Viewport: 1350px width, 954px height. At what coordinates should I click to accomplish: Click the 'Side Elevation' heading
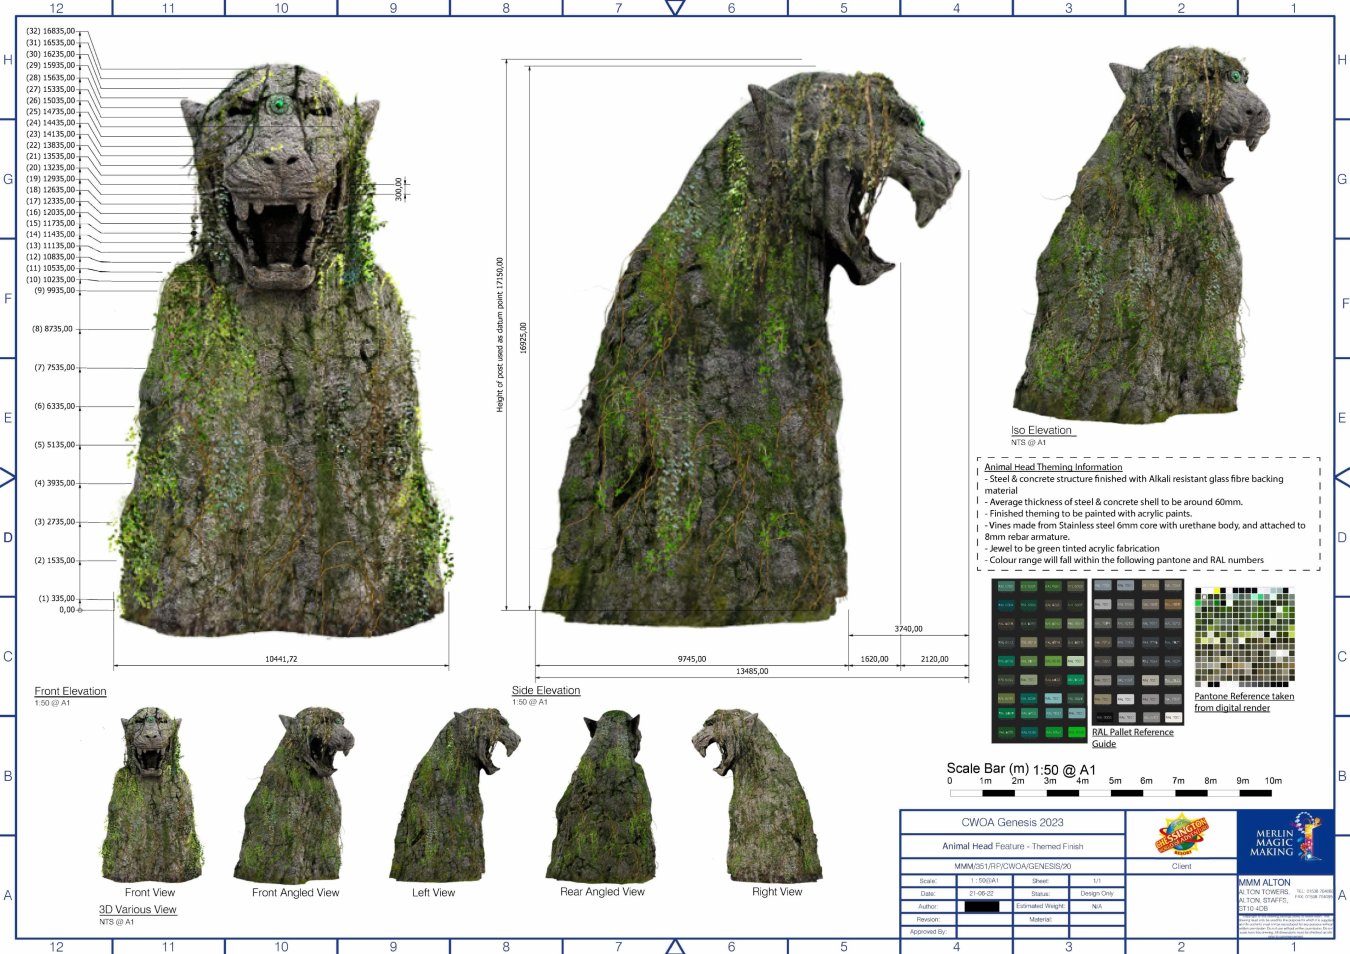tap(546, 690)
